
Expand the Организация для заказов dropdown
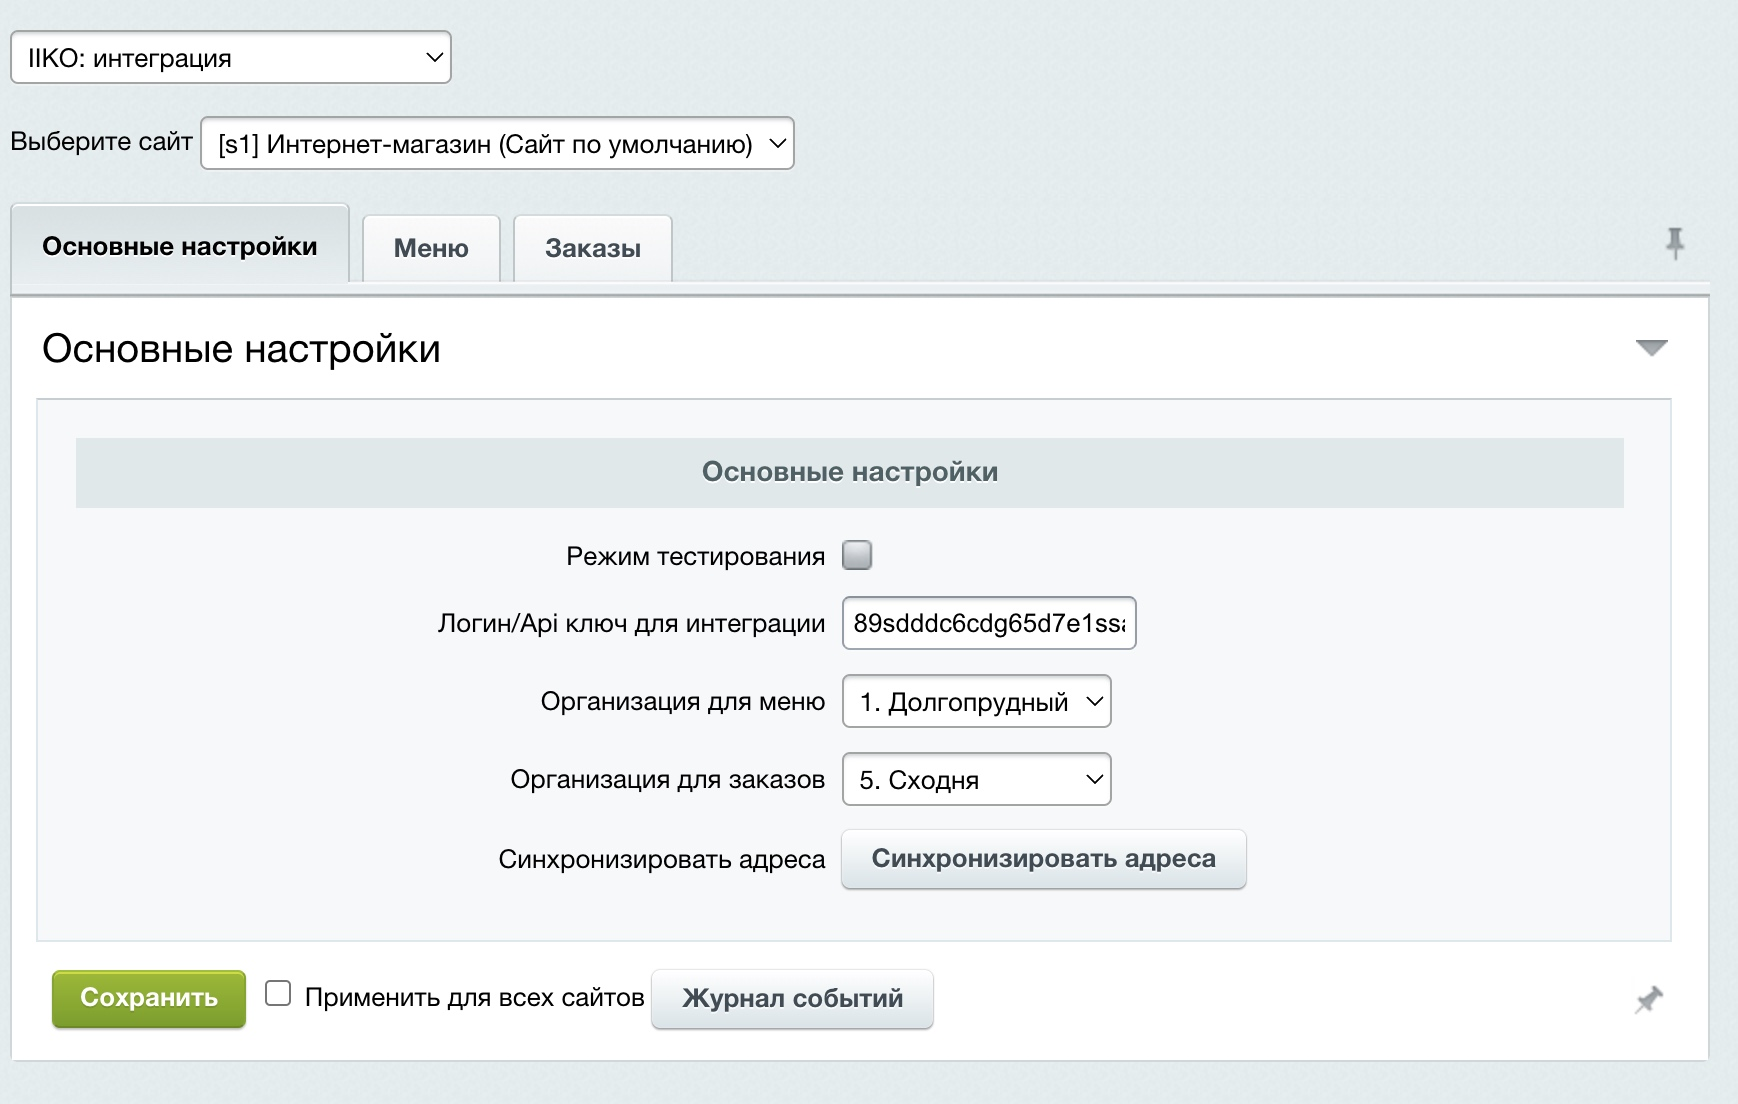976,780
